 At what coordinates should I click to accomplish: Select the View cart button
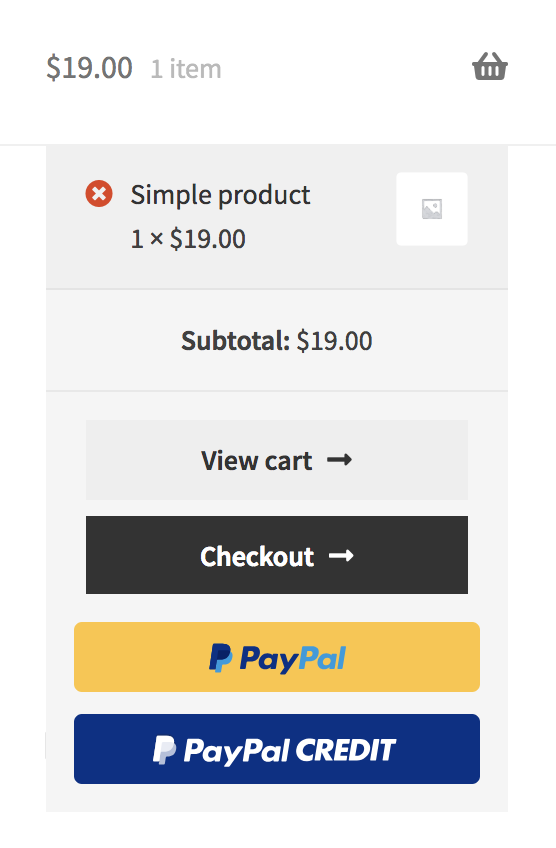point(277,460)
